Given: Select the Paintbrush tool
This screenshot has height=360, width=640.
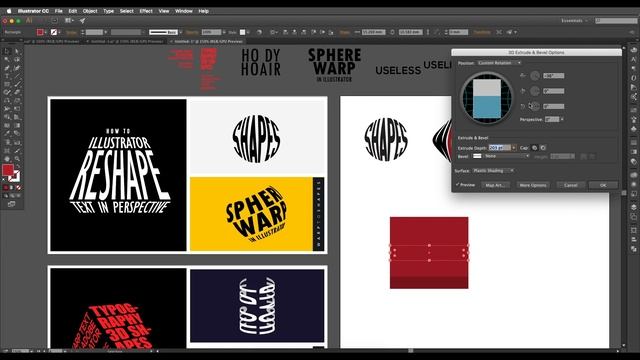Looking at the screenshot, I should pos(17,84).
